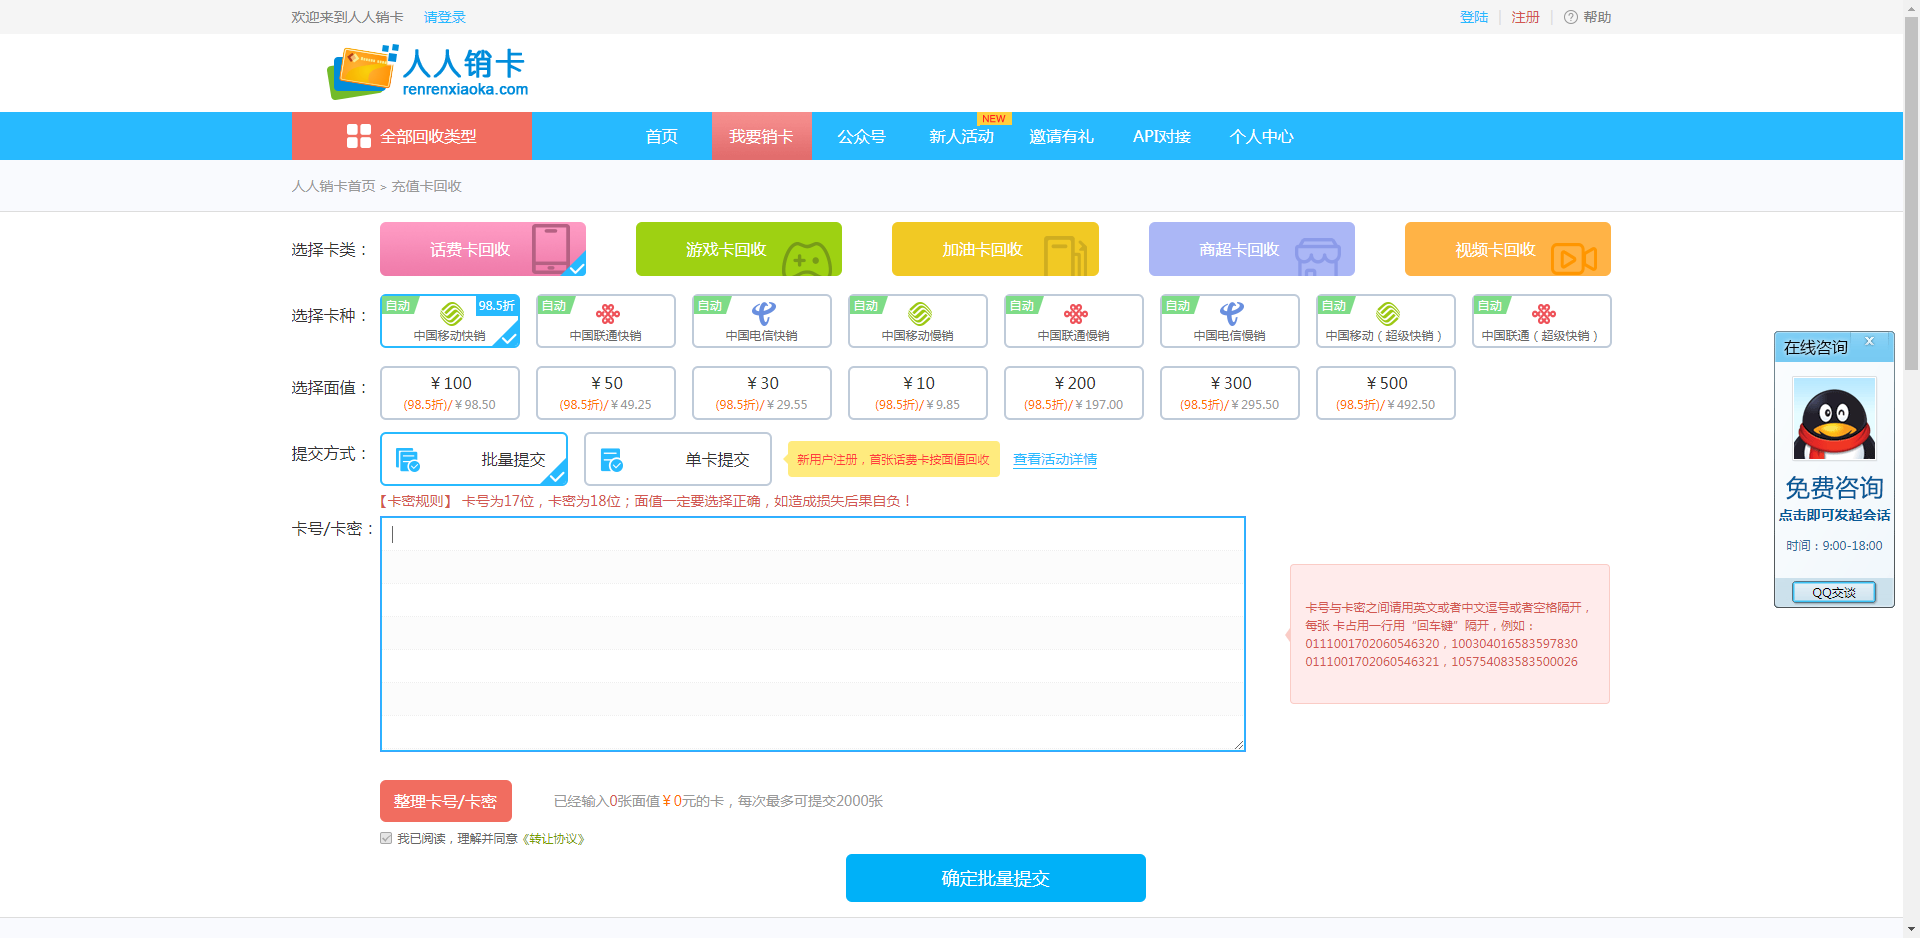The image size is (1920, 938).
Task: Choose 批量提交 submission mode
Action: pyautogui.click(x=474, y=459)
